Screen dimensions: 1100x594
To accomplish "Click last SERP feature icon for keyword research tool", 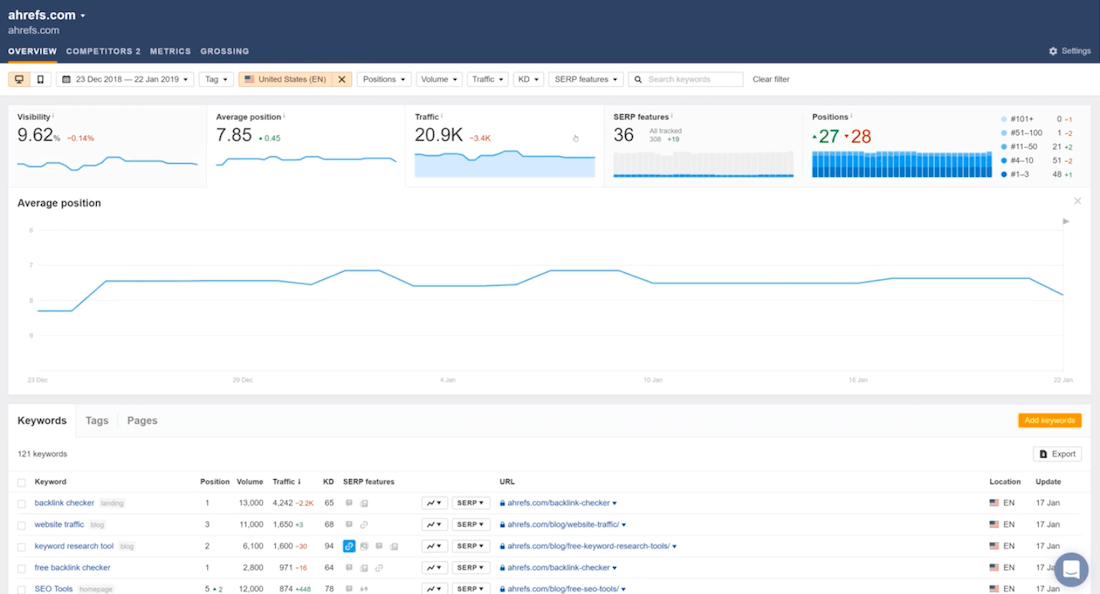I will (394, 546).
